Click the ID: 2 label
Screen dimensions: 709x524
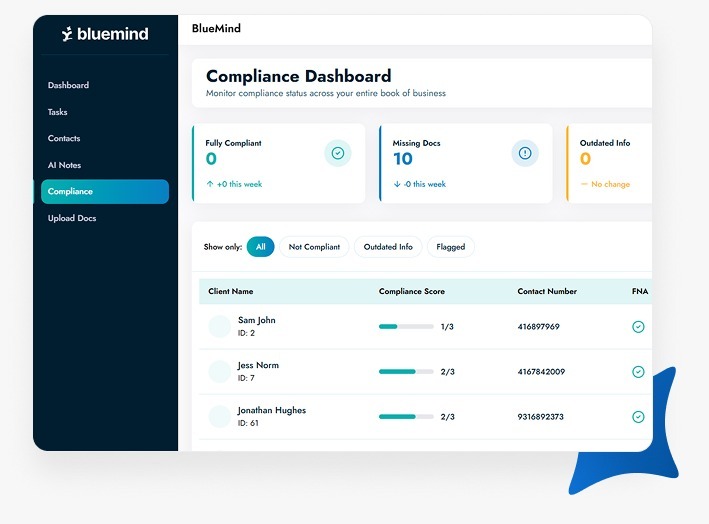pos(246,333)
